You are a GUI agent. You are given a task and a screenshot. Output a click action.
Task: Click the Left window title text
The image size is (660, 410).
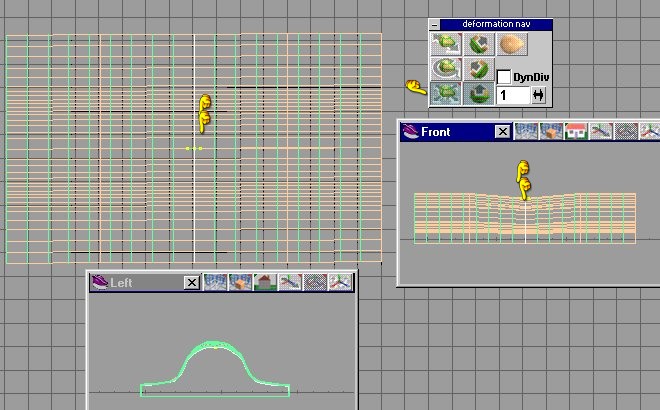121,283
